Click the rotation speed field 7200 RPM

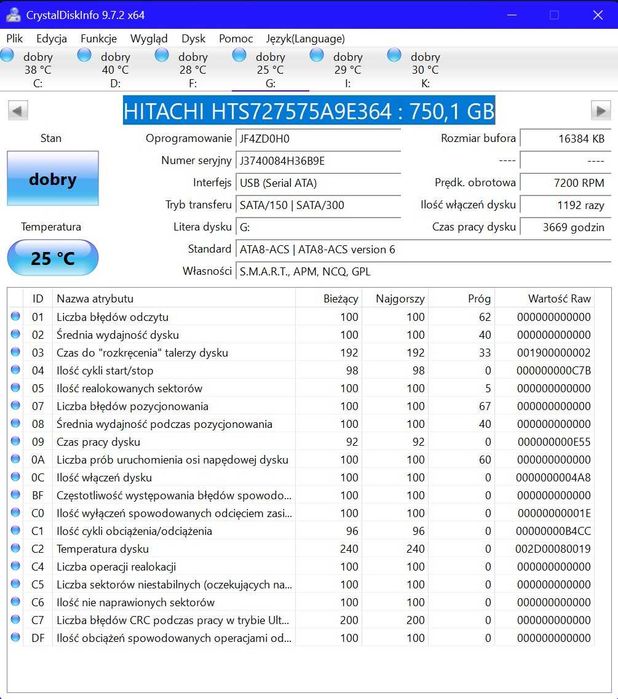coord(565,183)
